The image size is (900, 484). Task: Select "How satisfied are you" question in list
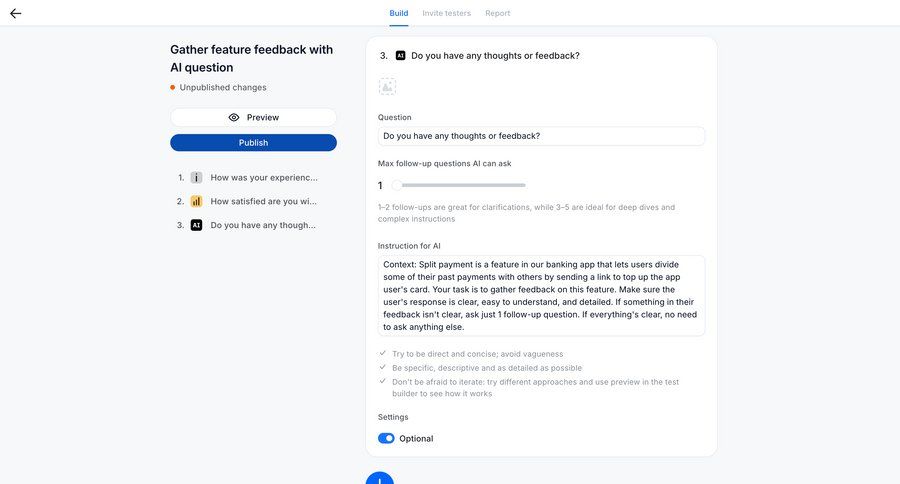pyautogui.click(x=263, y=201)
